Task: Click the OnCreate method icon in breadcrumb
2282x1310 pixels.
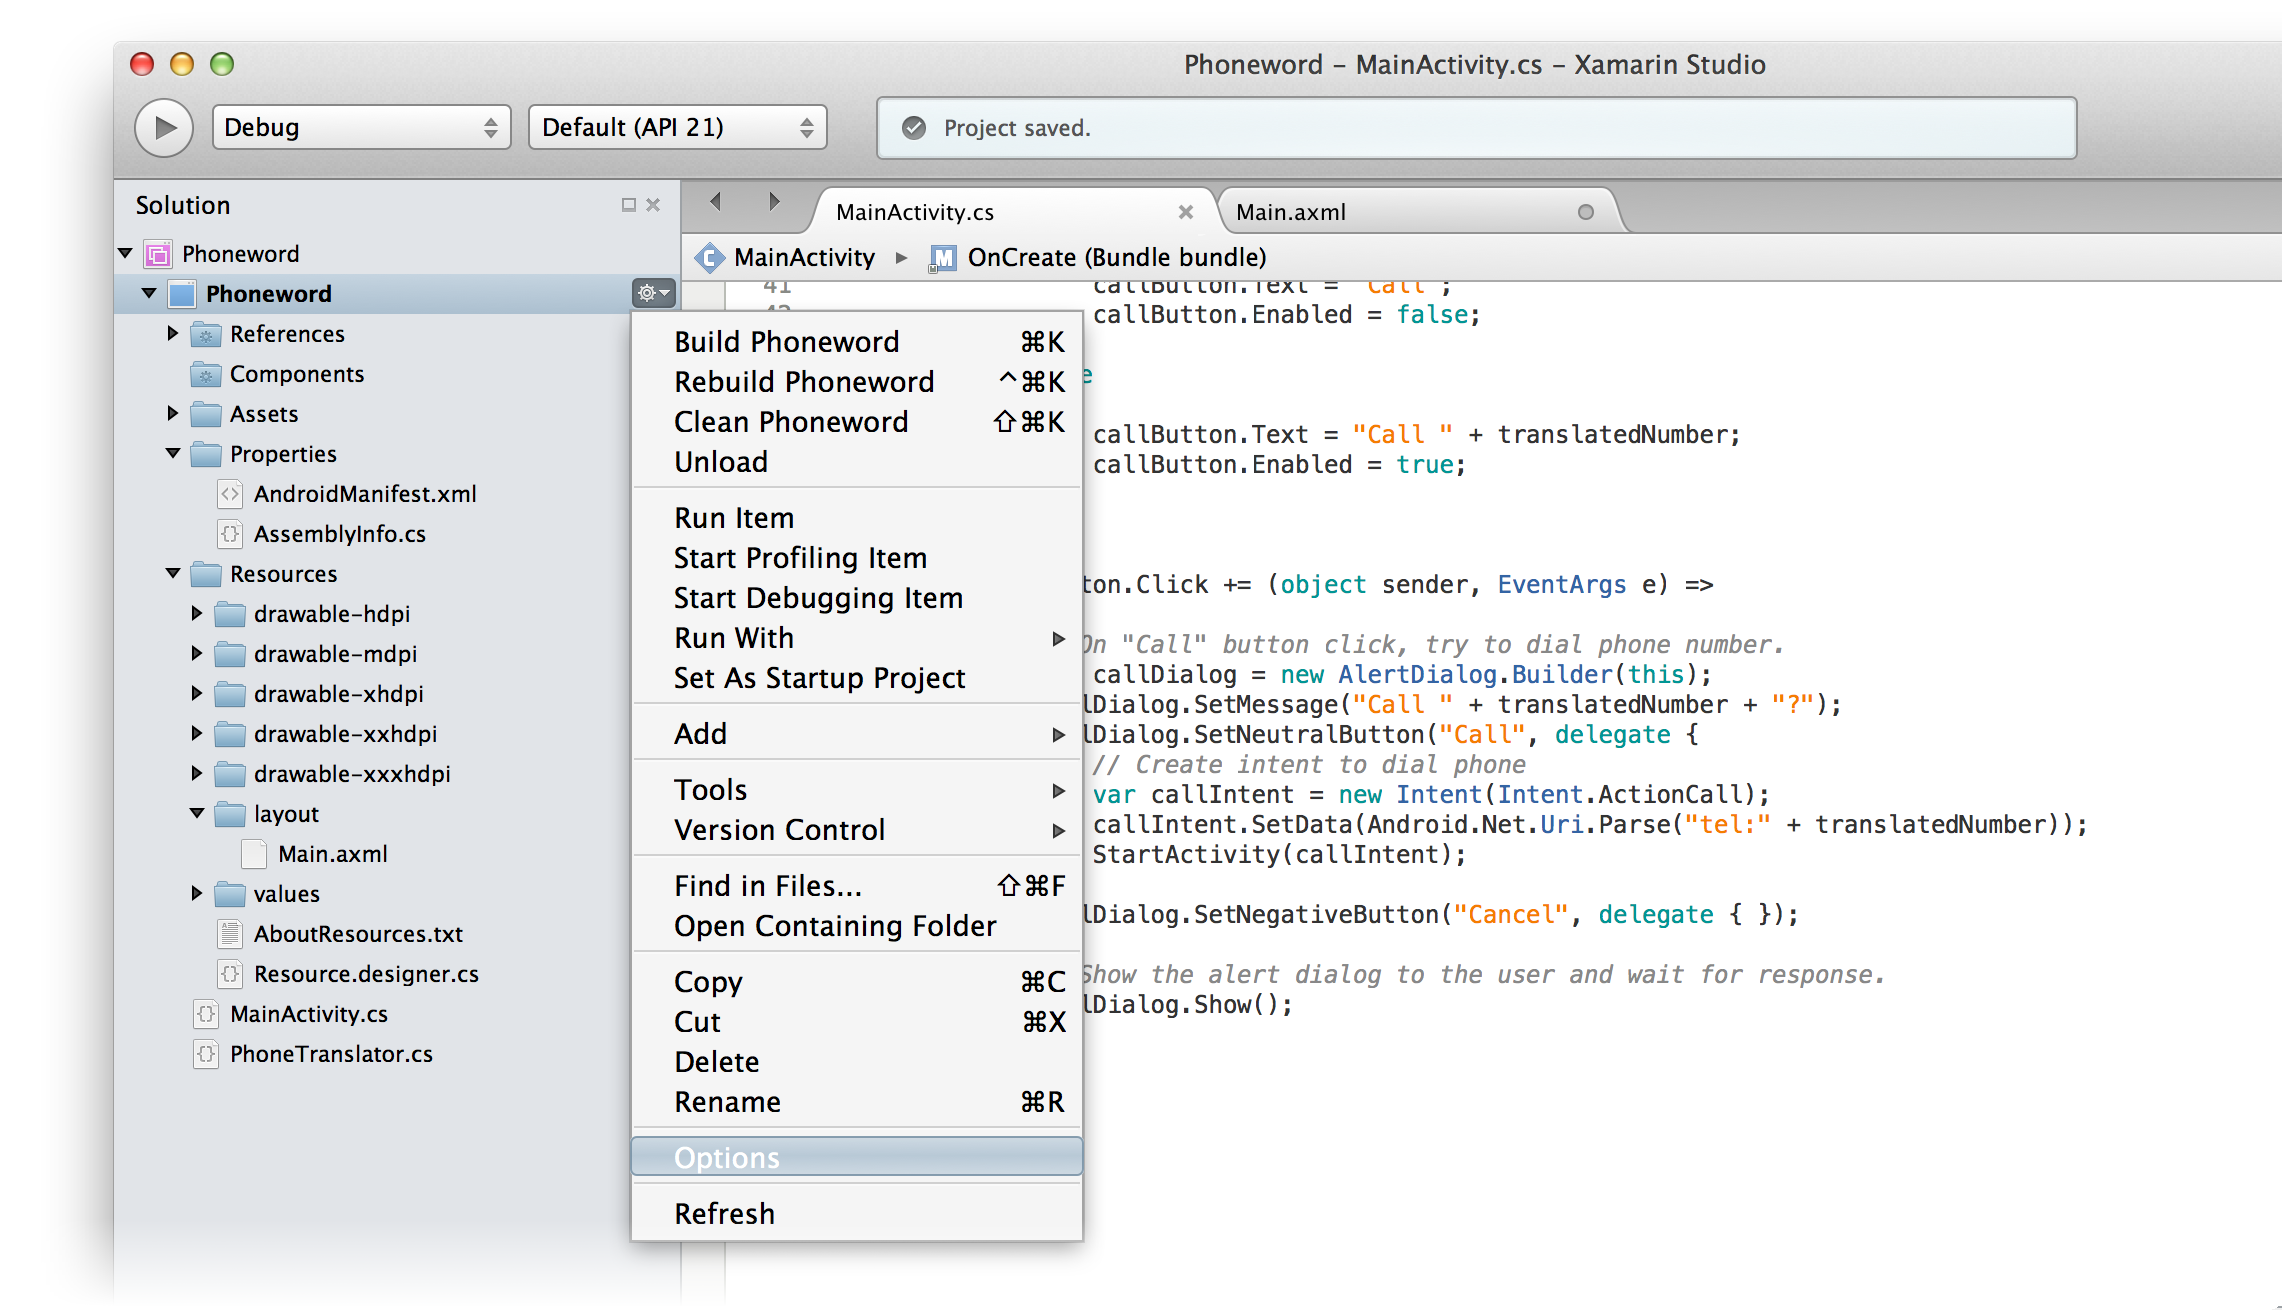Action: pos(942,258)
